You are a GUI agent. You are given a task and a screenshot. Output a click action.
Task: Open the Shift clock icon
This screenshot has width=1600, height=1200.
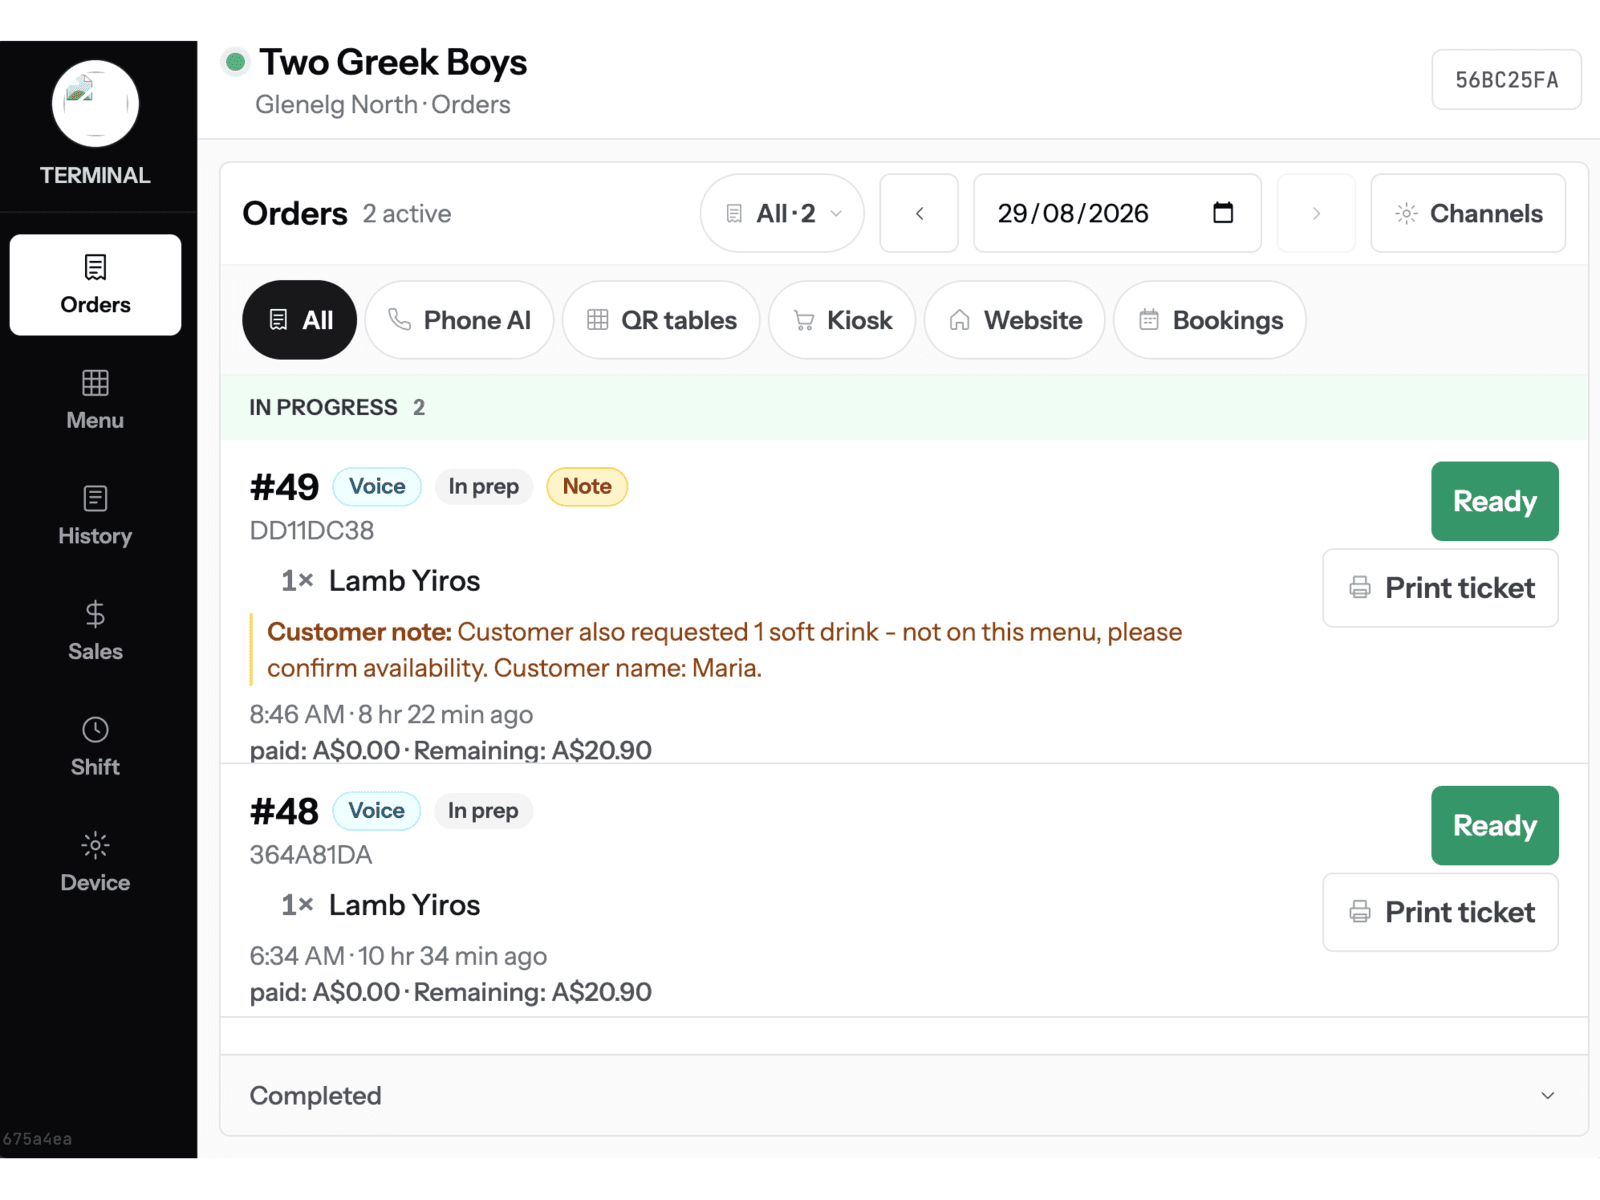[95, 729]
